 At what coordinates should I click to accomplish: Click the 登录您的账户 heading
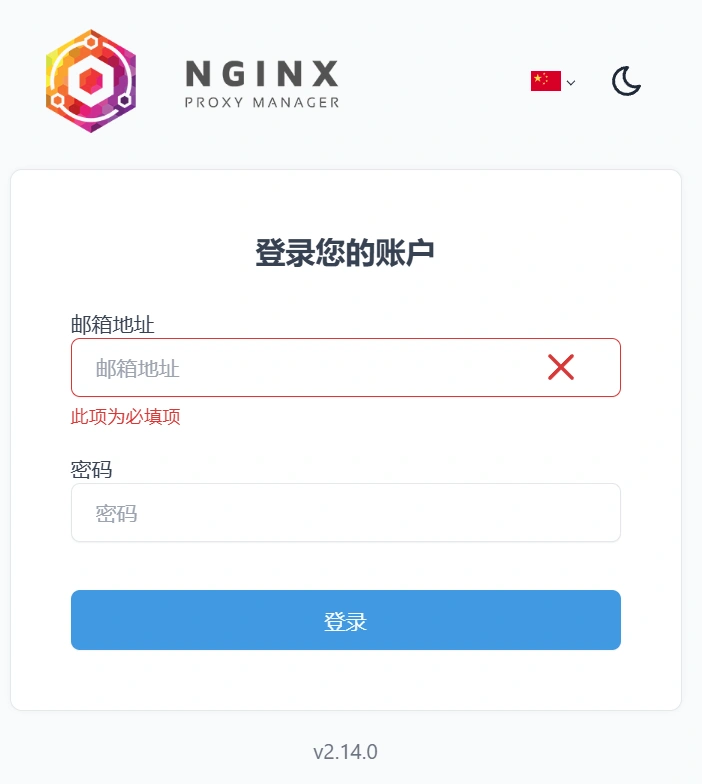(345, 253)
